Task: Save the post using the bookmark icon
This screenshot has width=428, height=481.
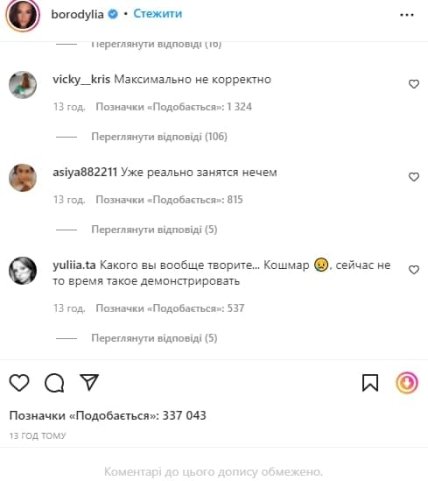Action: coord(370,382)
